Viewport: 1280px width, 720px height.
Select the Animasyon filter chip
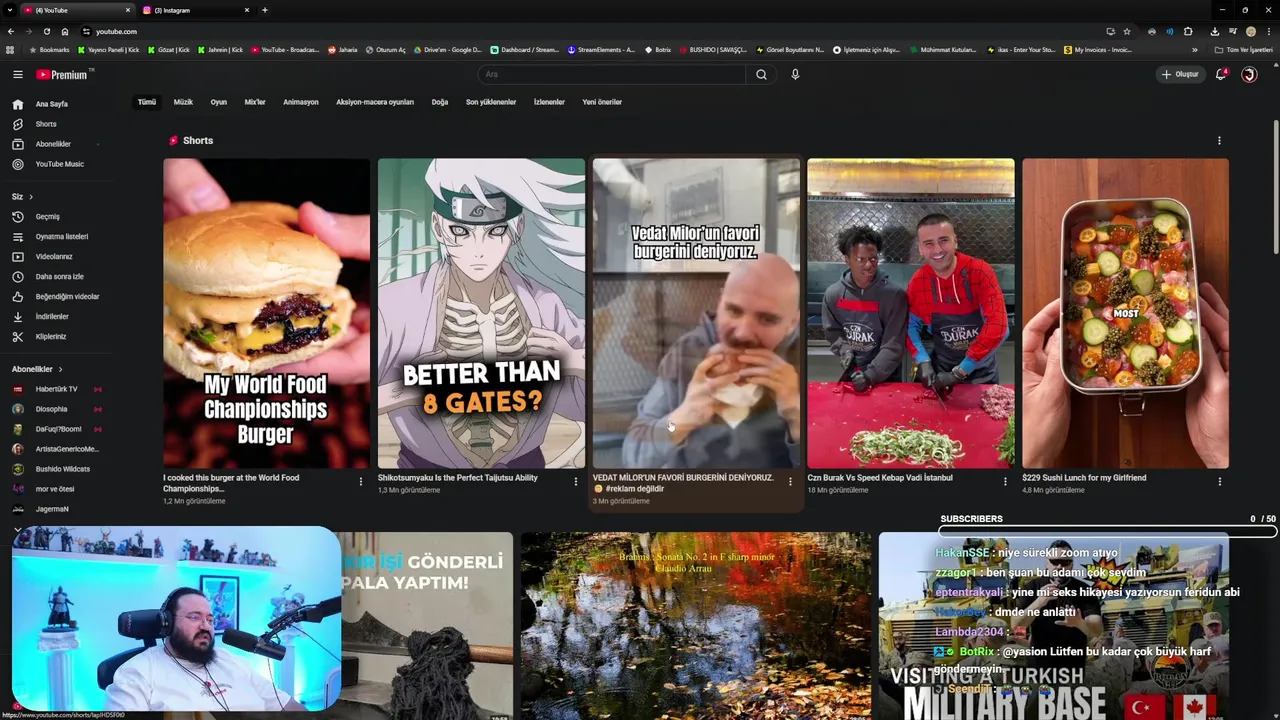point(300,102)
